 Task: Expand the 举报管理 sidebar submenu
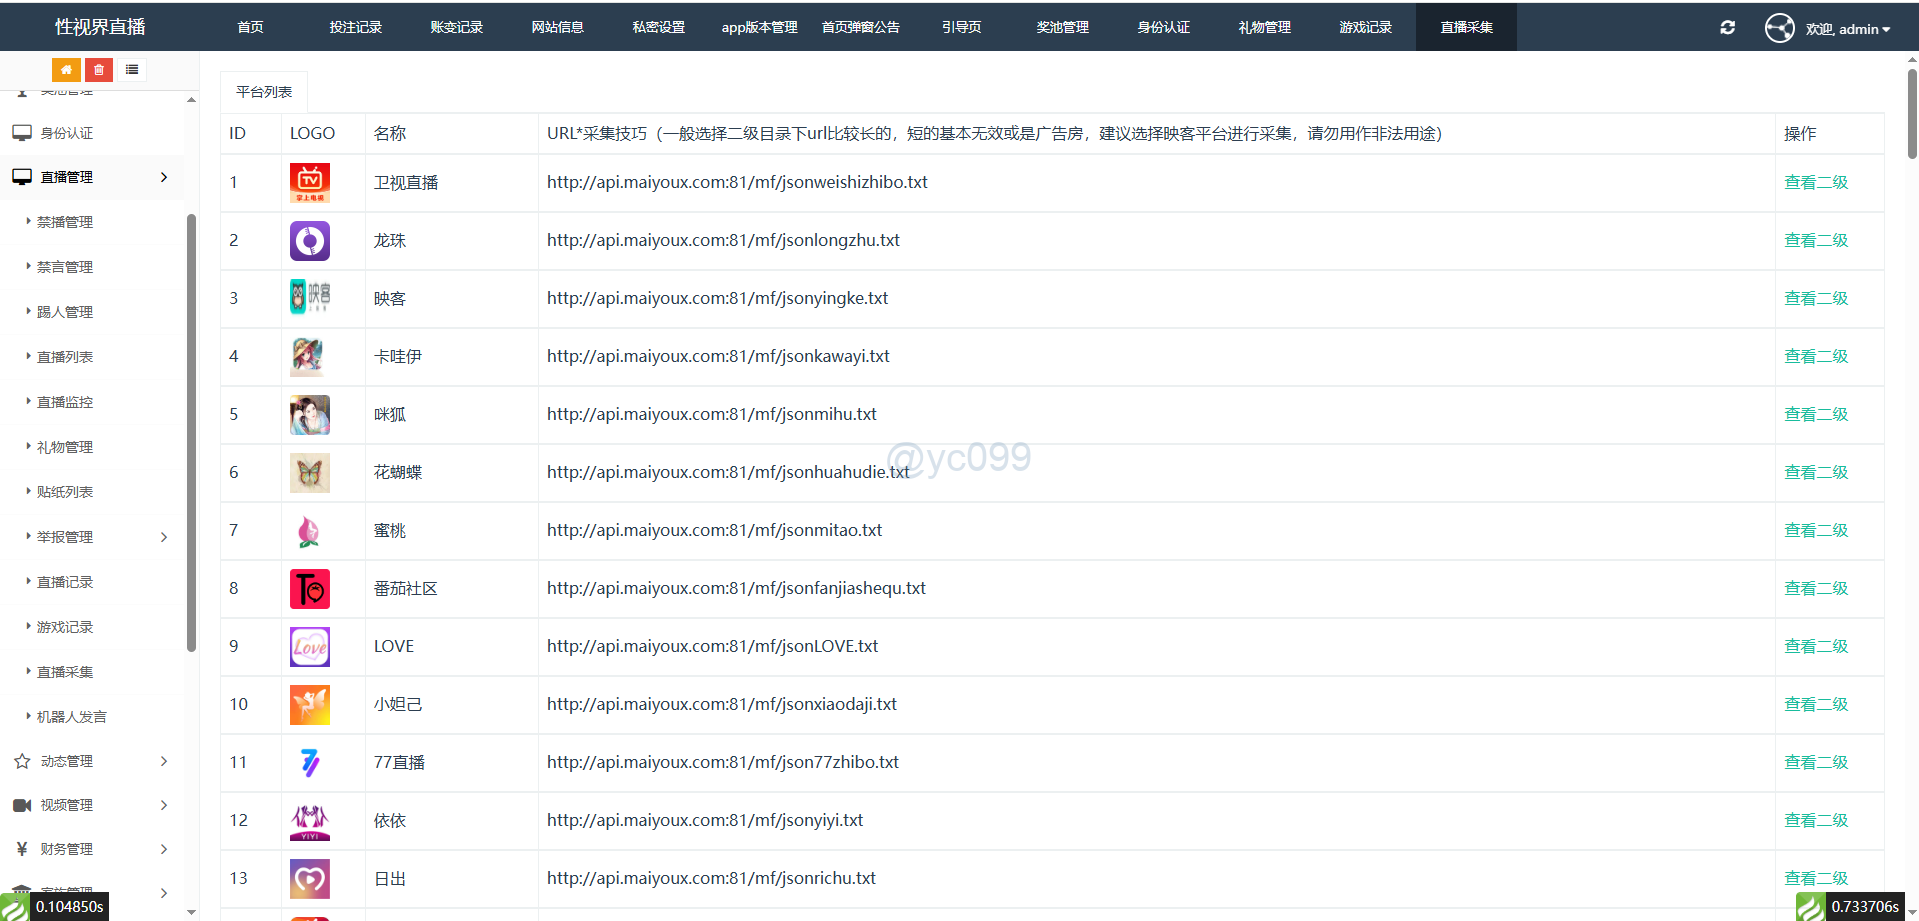[x=164, y=537]
